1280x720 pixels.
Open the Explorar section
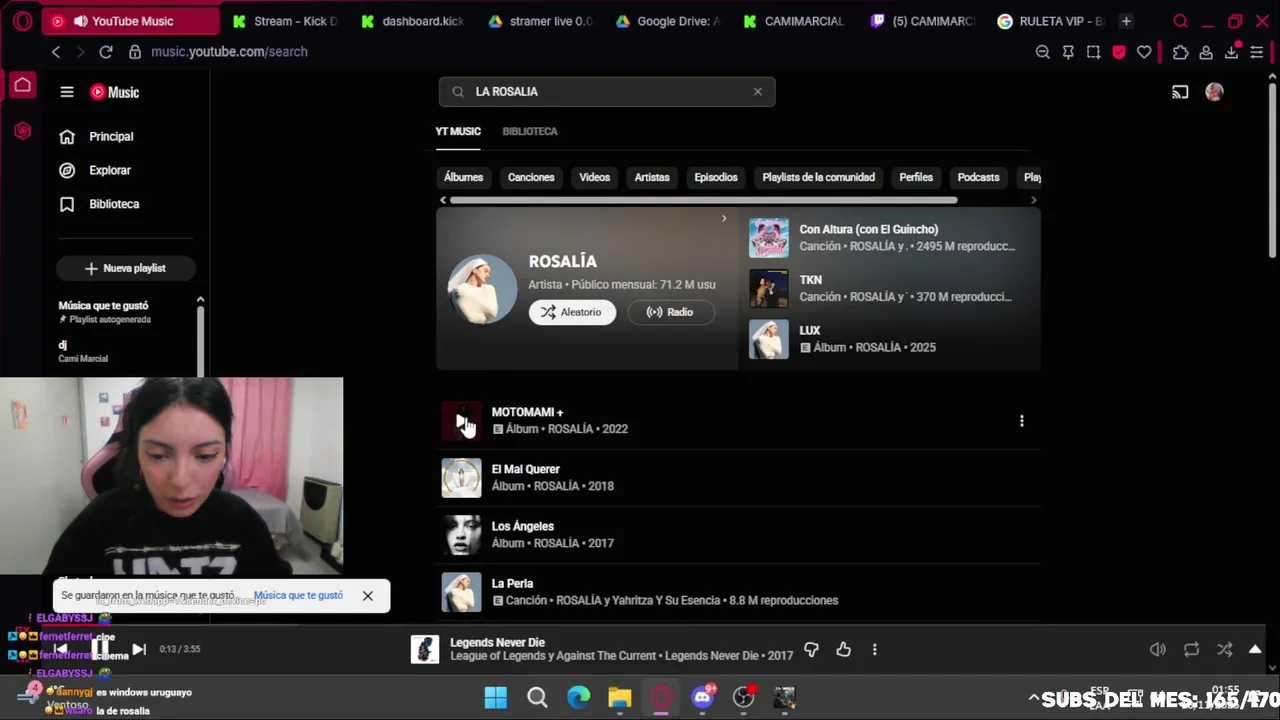110,171
